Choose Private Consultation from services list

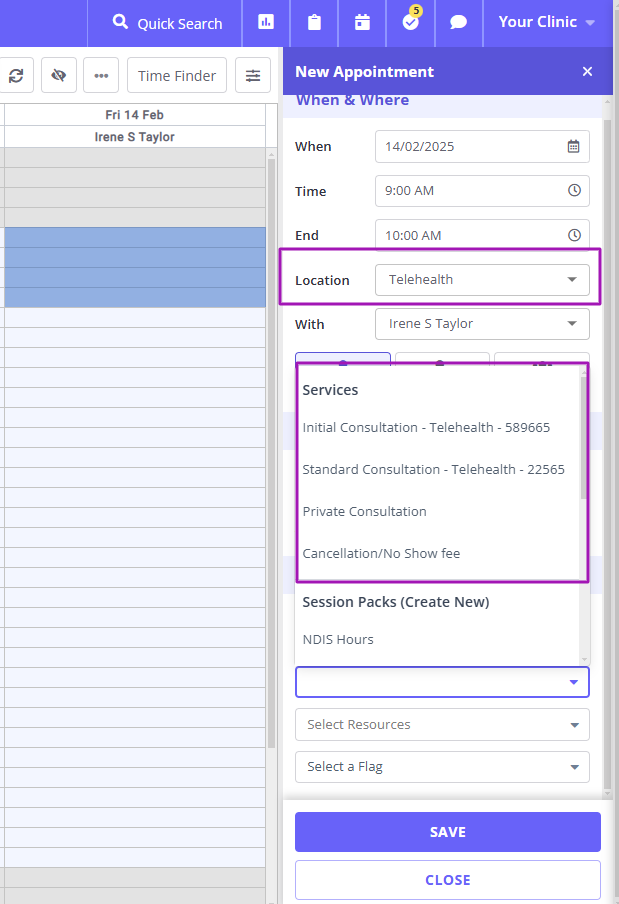tap(364, 511)
